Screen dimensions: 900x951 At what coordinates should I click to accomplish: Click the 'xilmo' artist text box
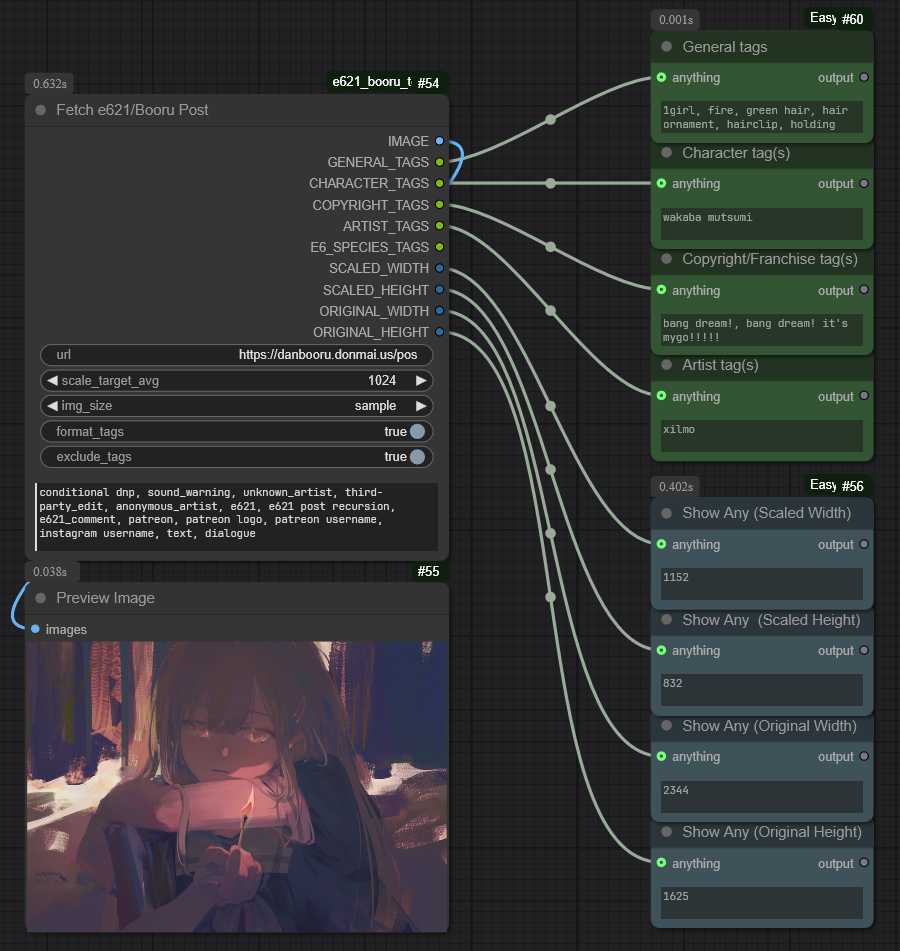click(x=762, y=436)
